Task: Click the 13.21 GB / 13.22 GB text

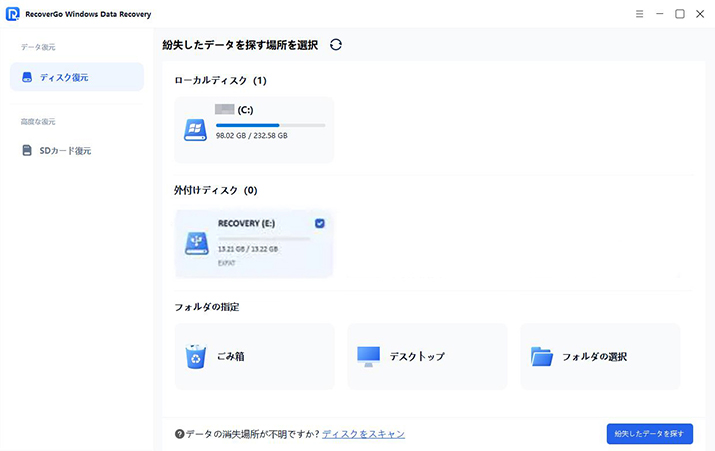Action: coord(248,249)
